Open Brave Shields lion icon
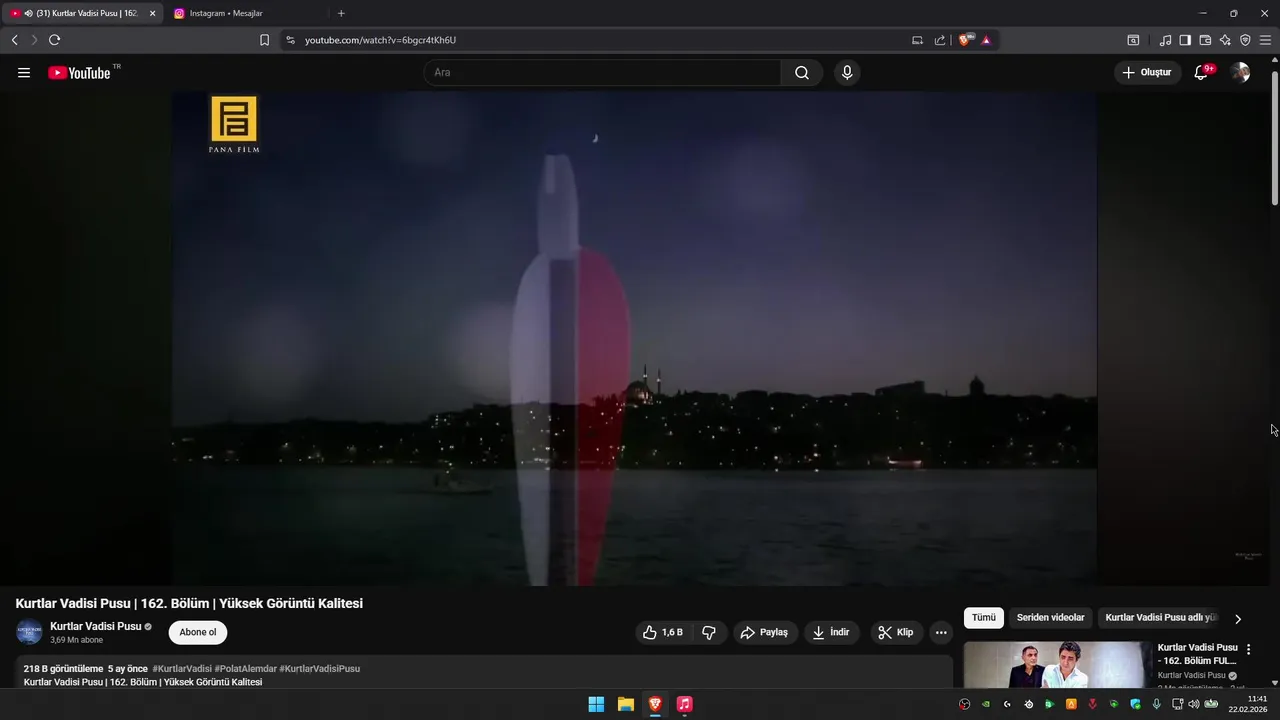The image size is (1280, 720). [966, 40]
